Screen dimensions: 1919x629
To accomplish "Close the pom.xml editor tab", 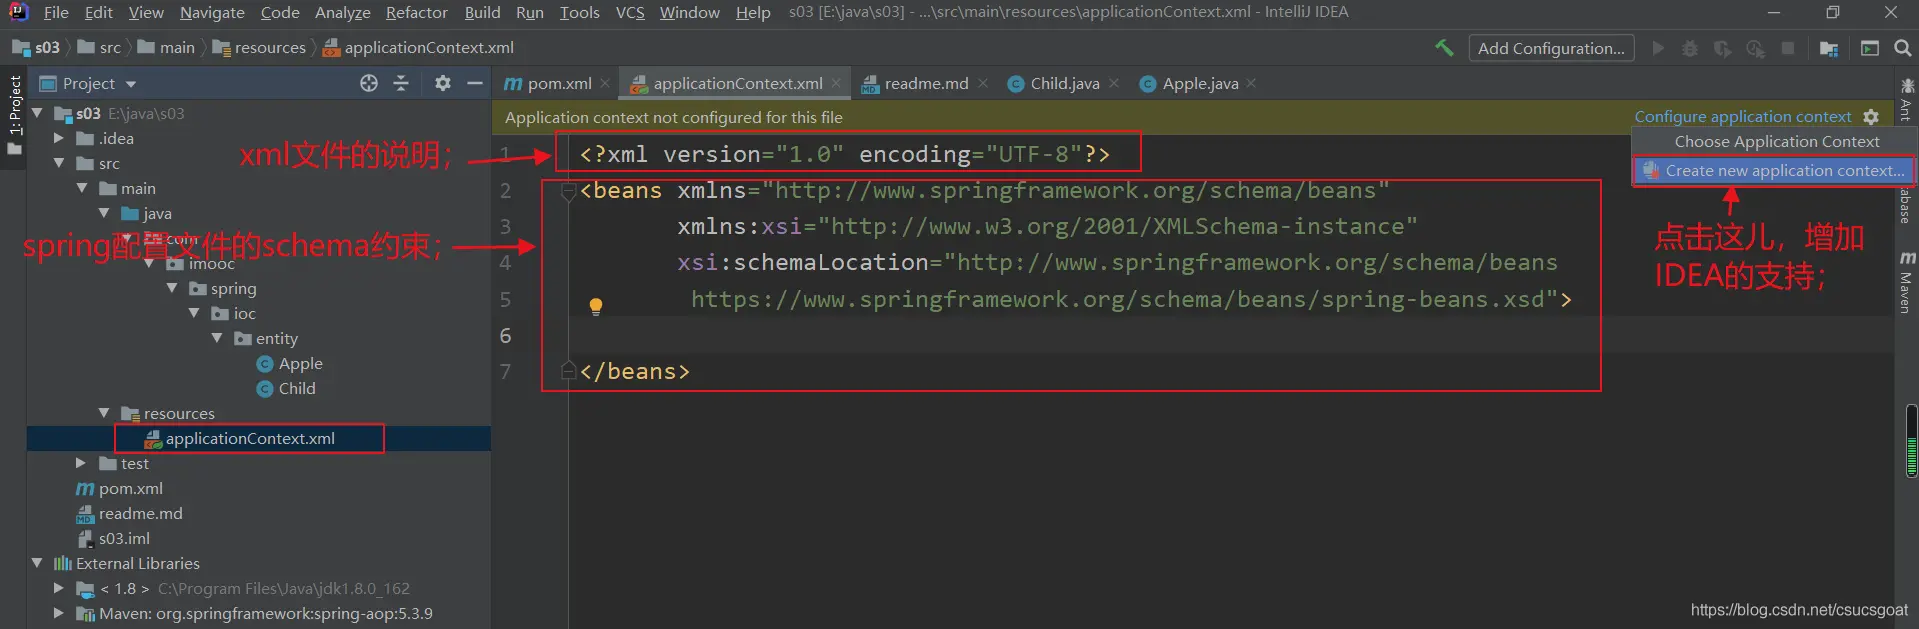I will coord(605,83).
